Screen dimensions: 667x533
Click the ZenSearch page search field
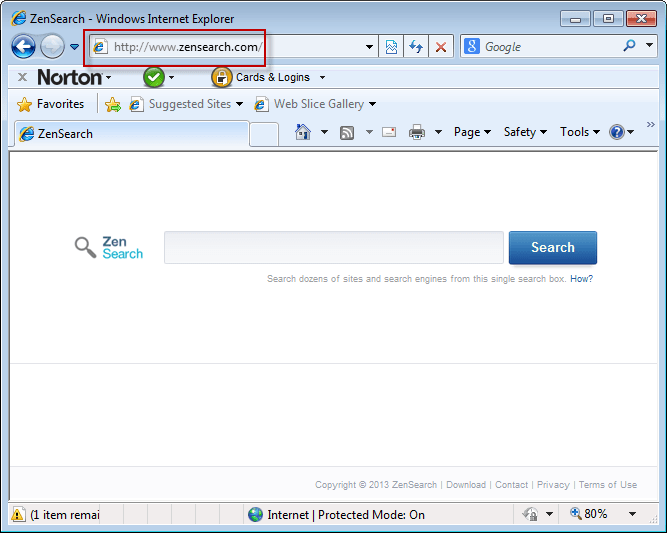pos(334,248)
